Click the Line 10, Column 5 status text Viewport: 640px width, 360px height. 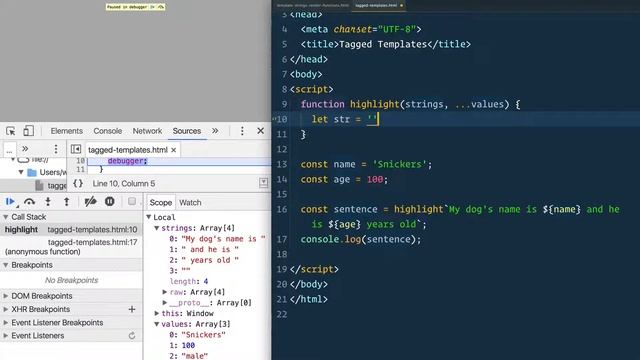(x=124, y=184)
